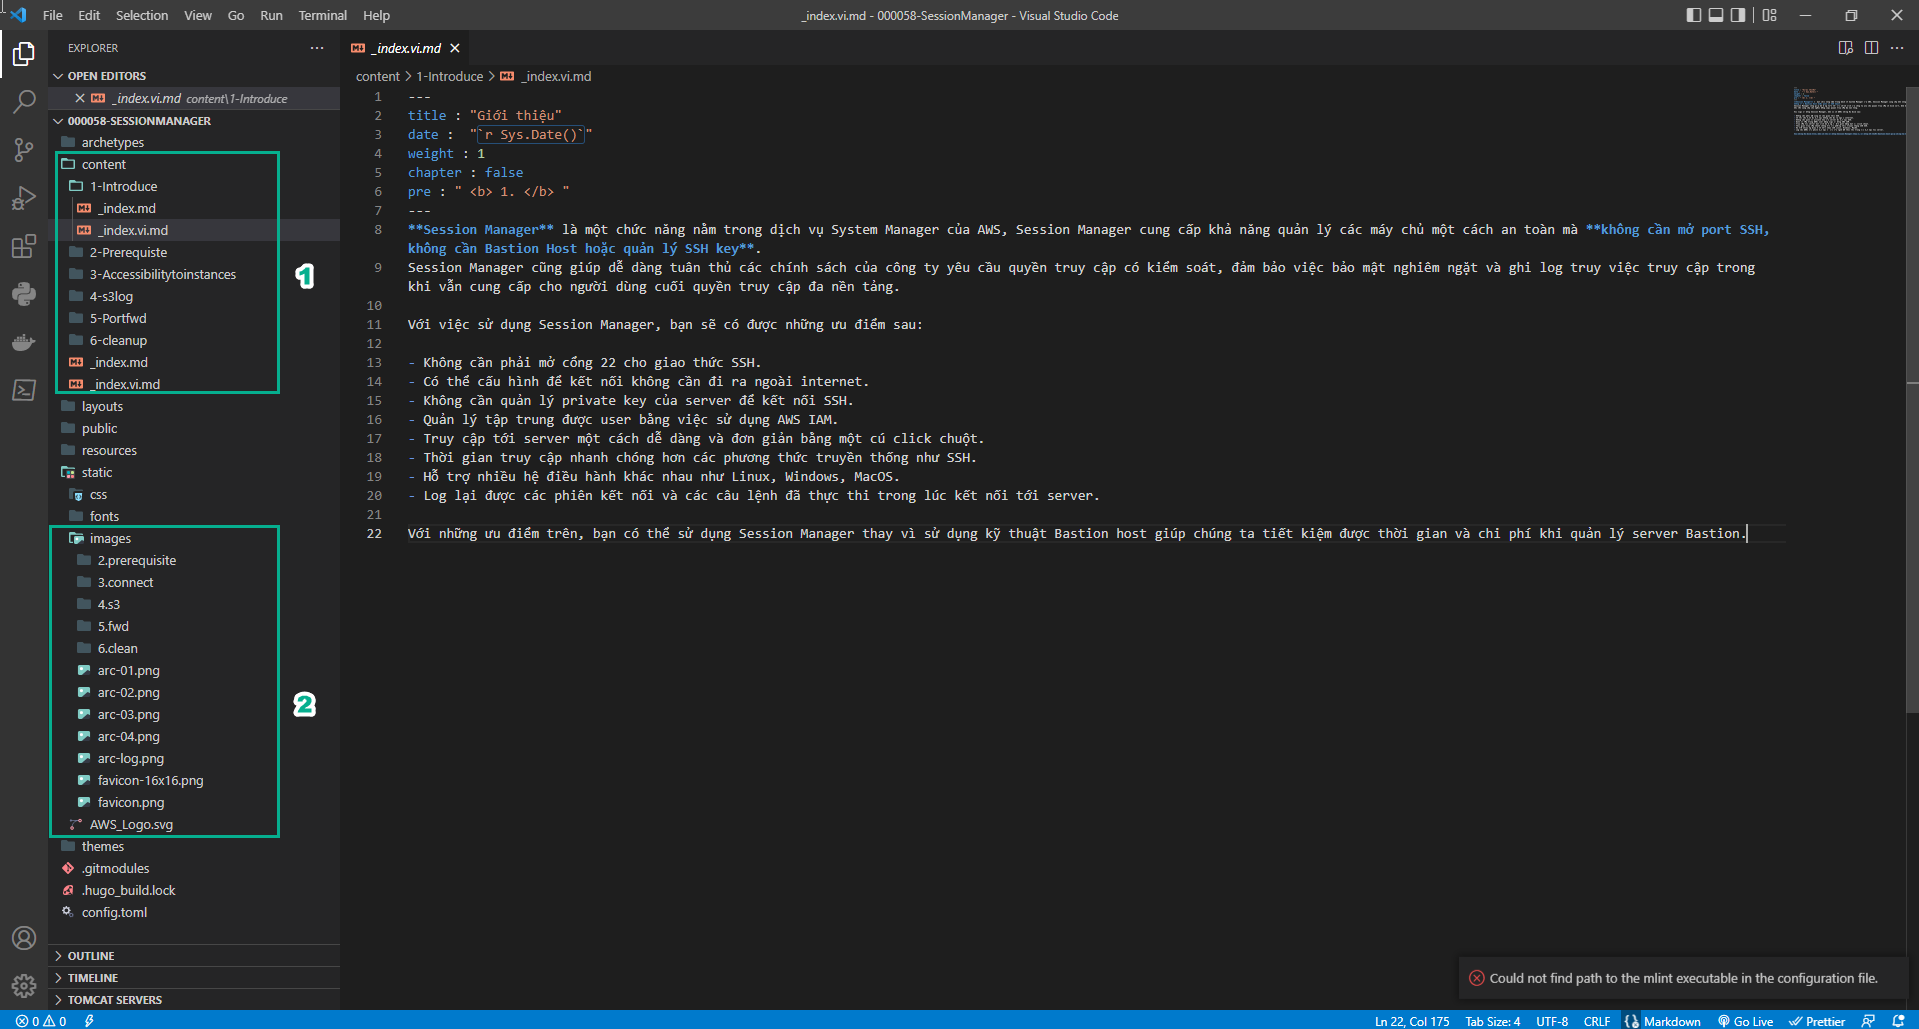Open the Search view in activity bar
1919x1029 pixels.
coord(24,101)
